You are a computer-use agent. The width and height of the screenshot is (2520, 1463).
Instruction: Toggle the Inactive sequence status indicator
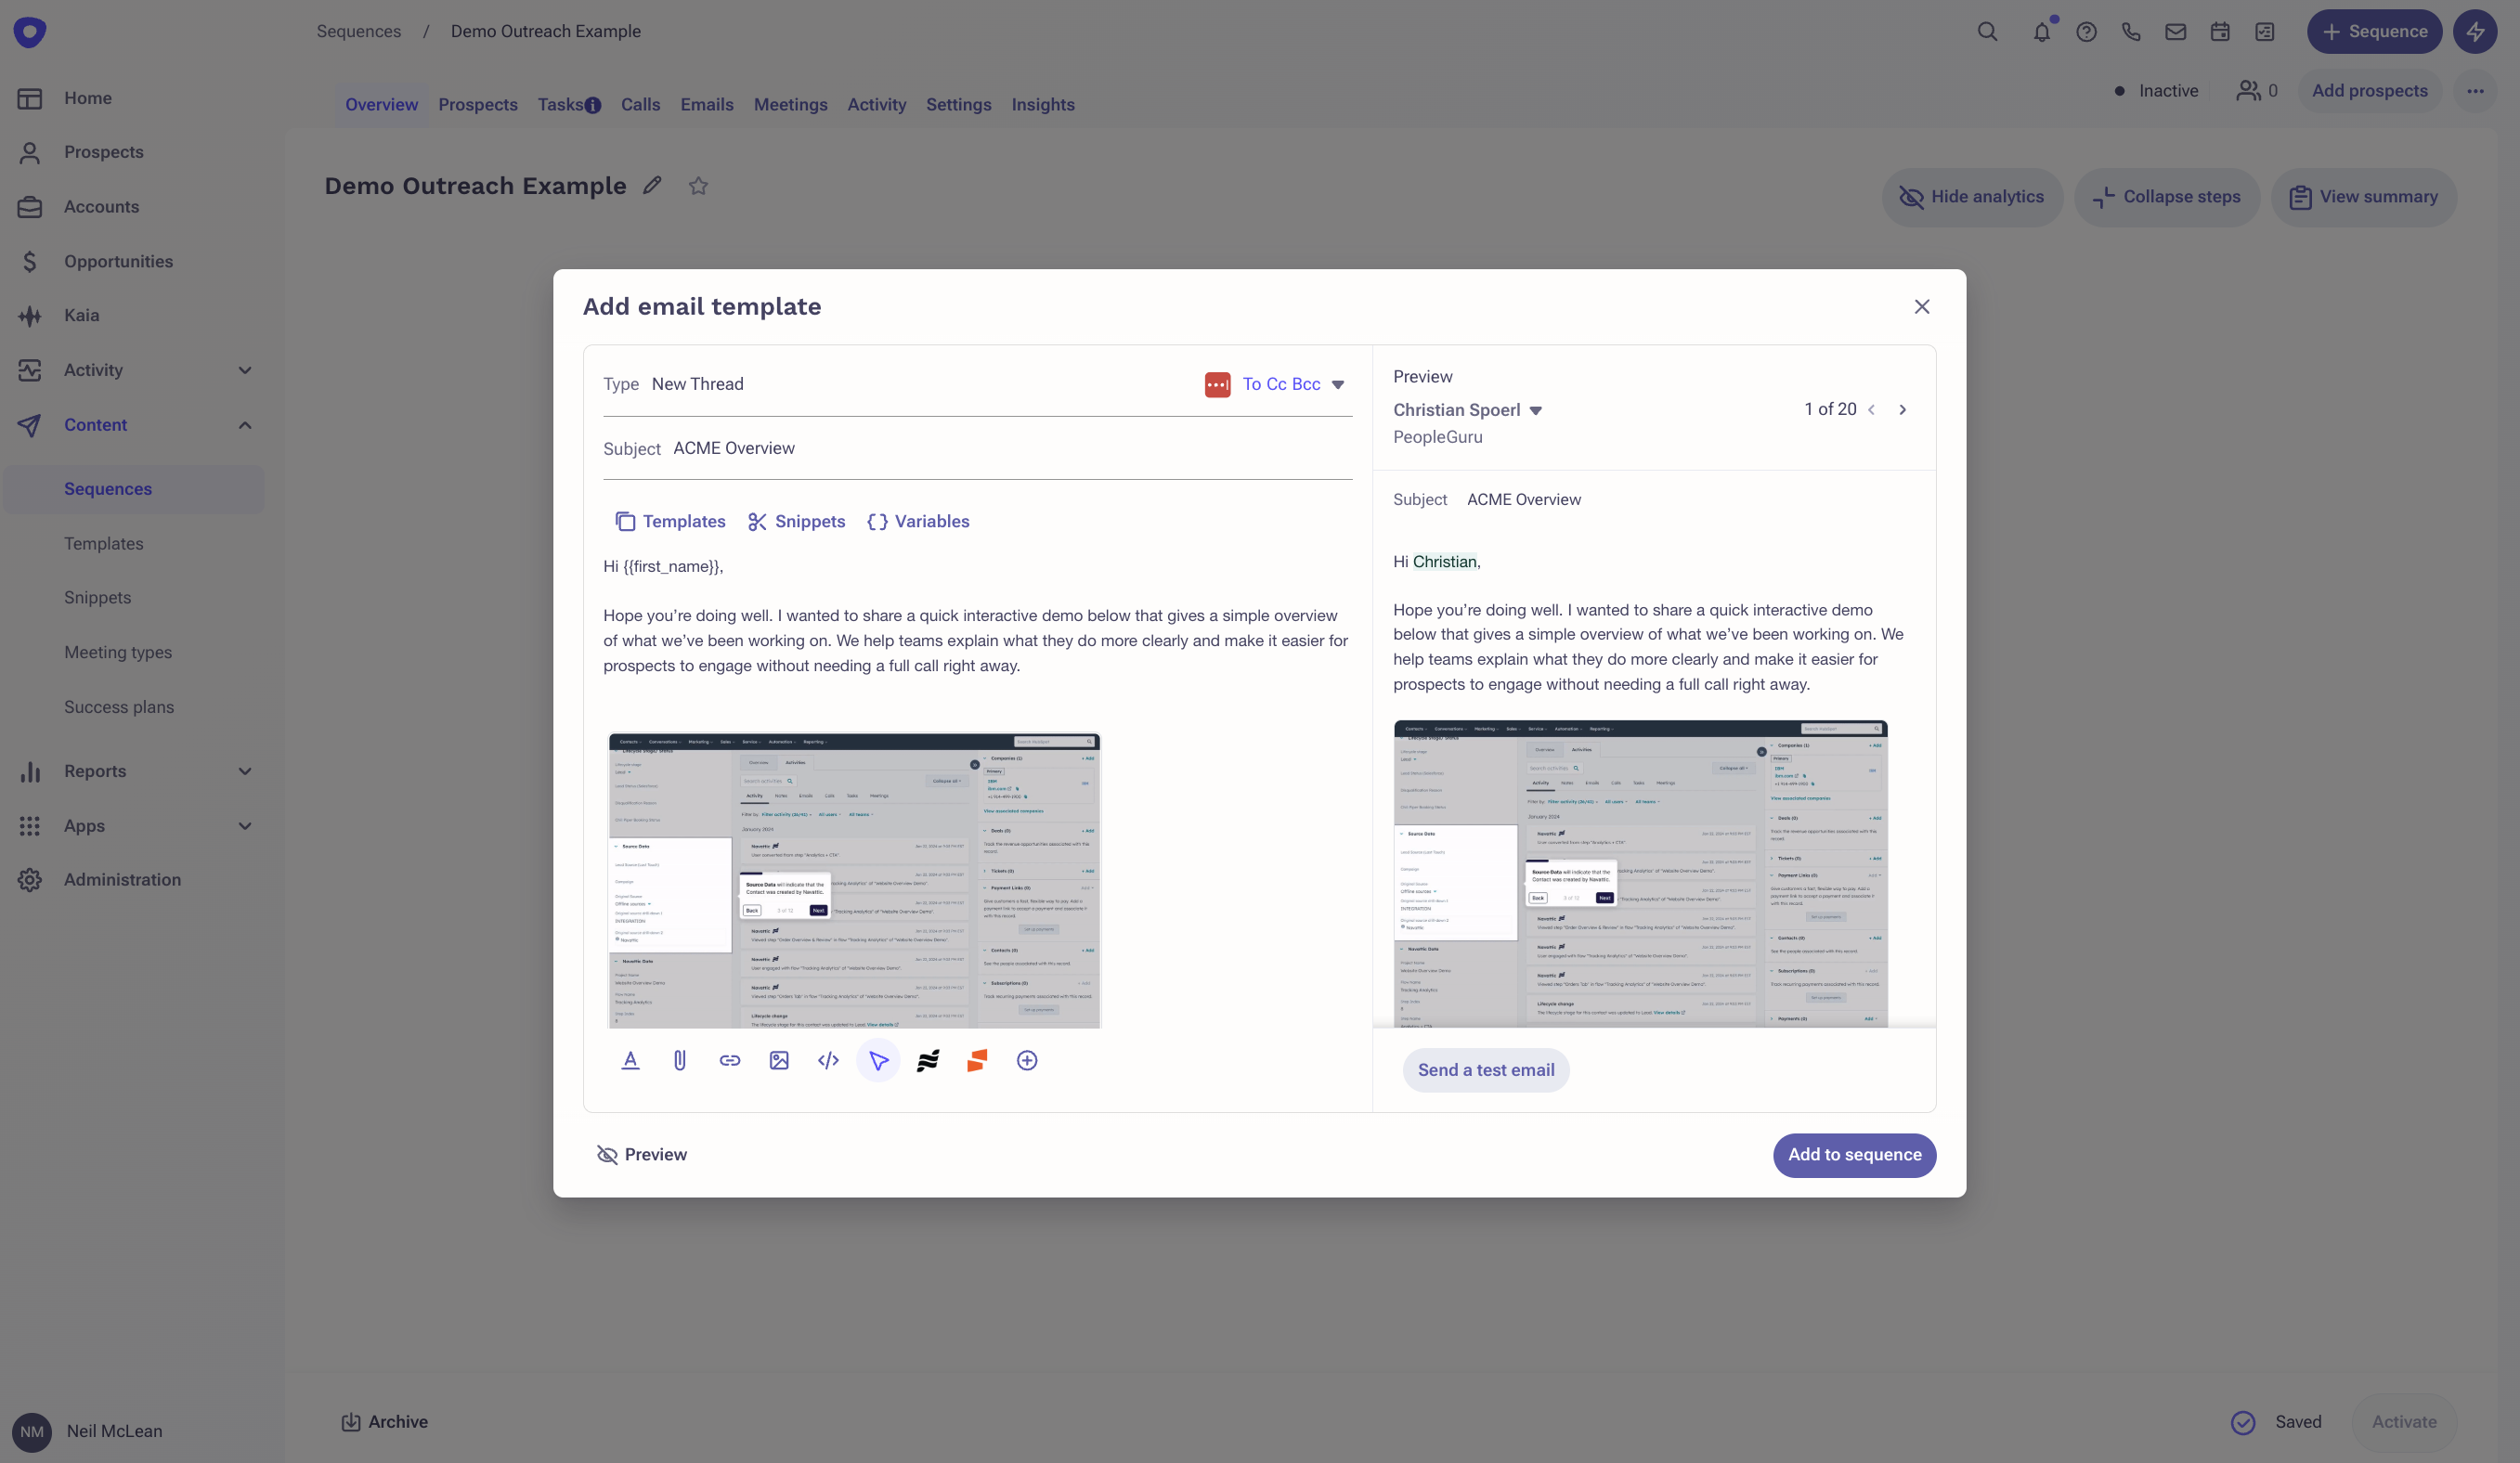click(x=2156, y=90)
